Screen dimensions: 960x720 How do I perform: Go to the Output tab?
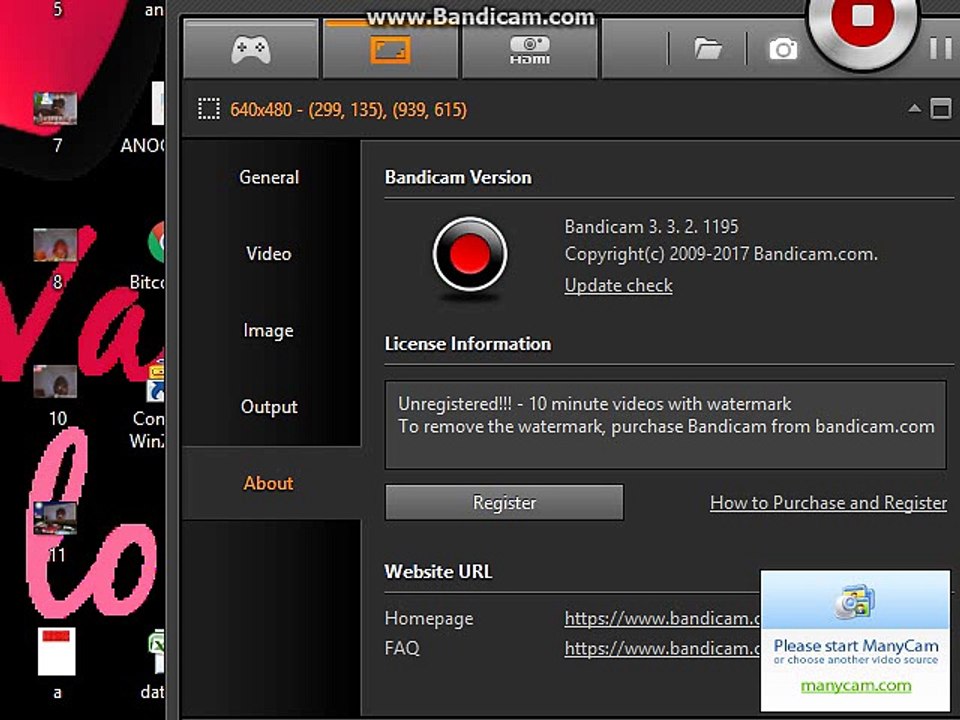[269, 407]
